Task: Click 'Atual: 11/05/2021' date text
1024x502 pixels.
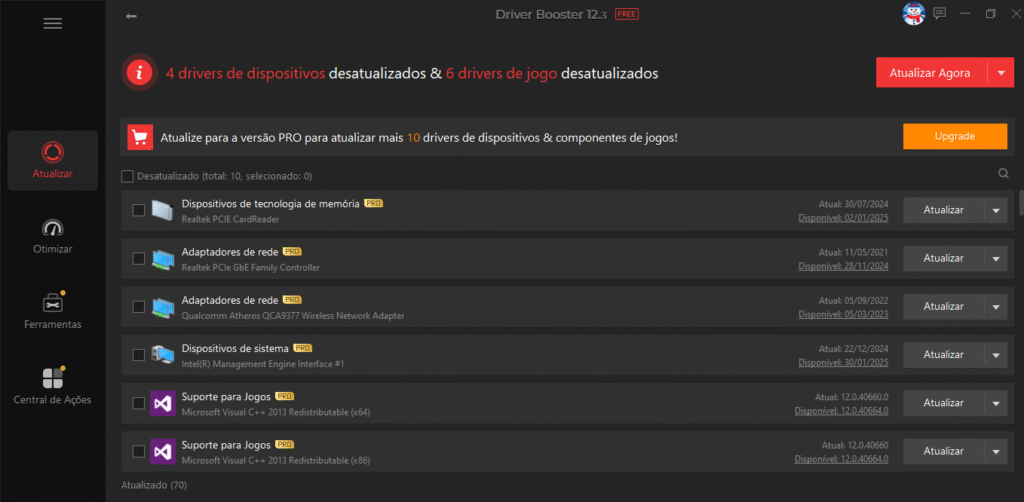Action: (x=854, y=252)
